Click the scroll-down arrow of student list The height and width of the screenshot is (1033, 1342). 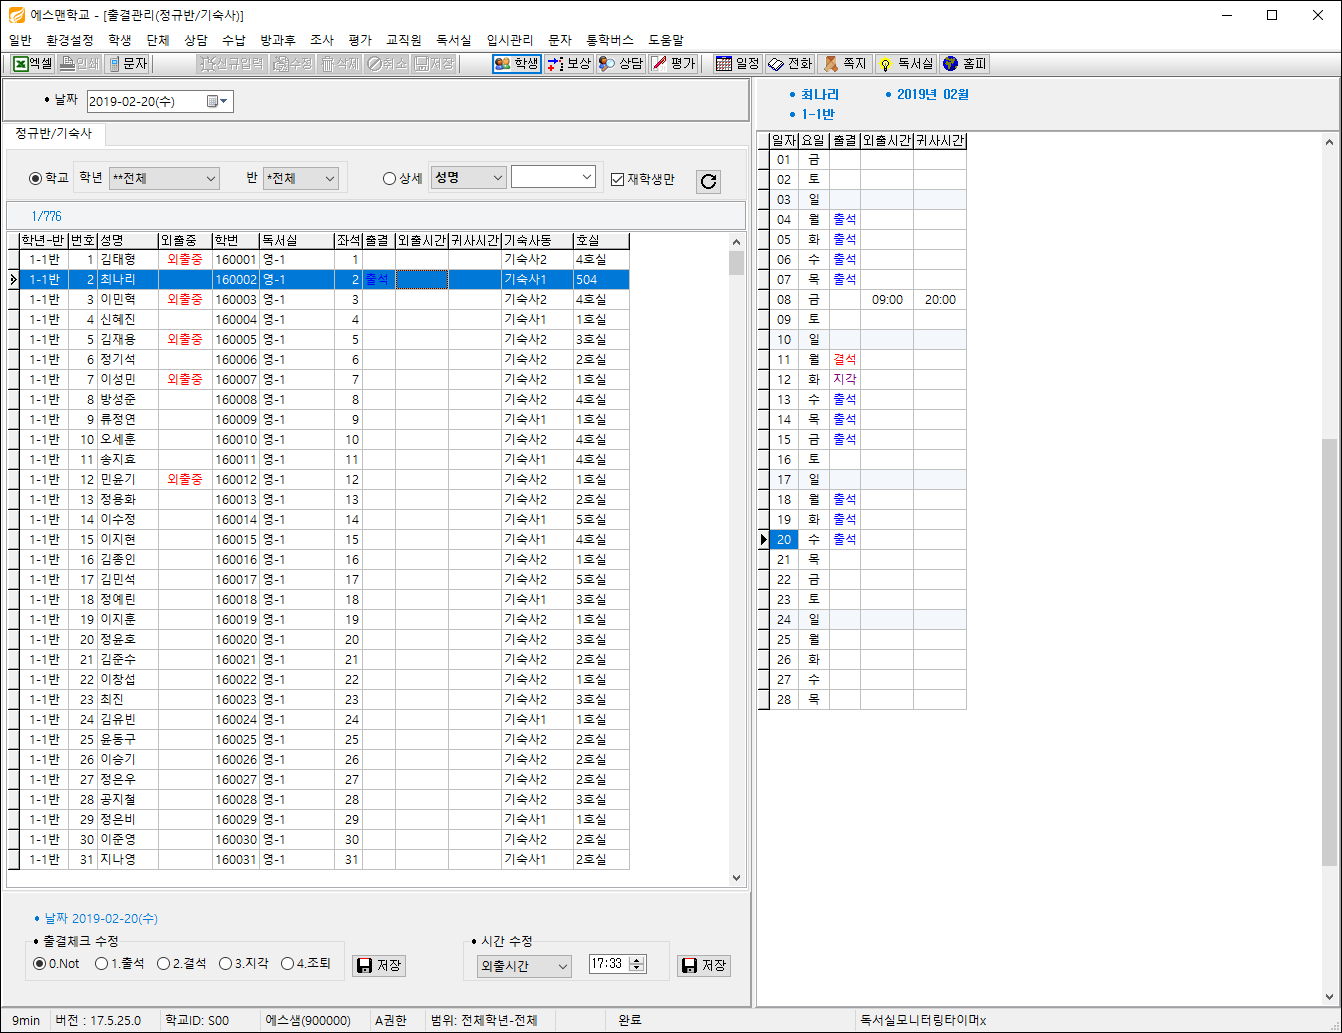[x=737, y=878]
